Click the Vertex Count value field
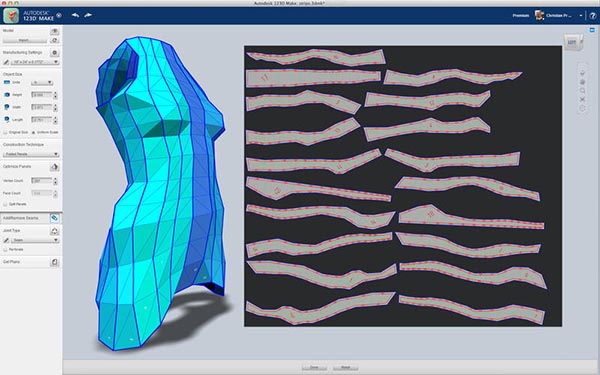The image size is (600, 375). [42, 181]
